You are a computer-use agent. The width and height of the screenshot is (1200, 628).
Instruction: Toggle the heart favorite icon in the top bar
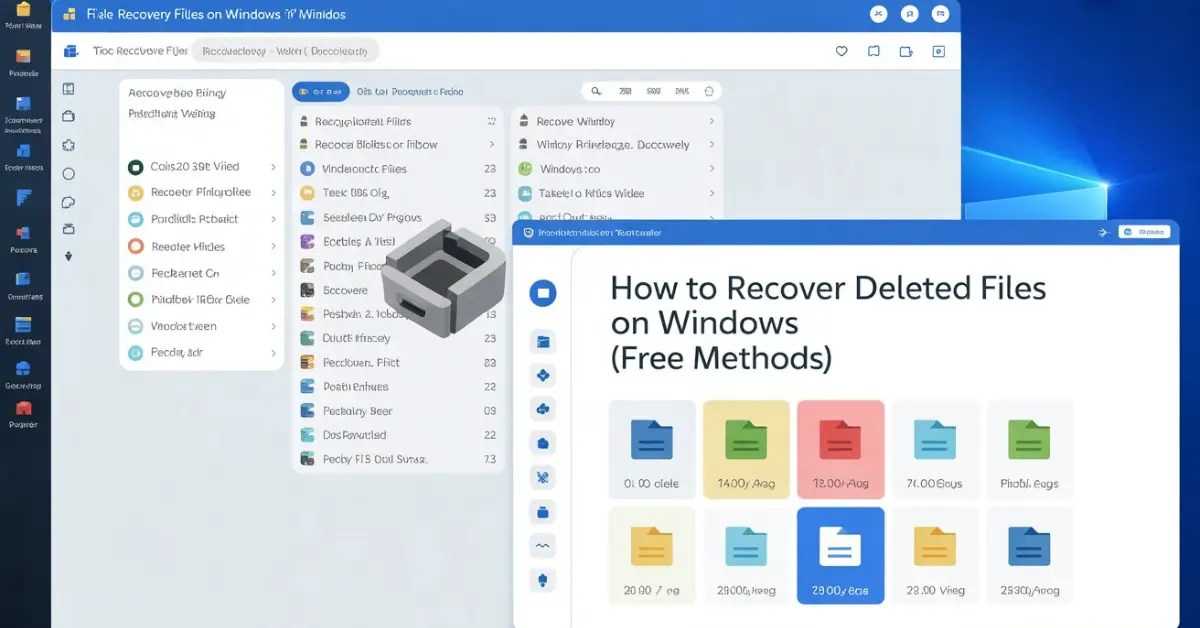(x=841, y=50)
